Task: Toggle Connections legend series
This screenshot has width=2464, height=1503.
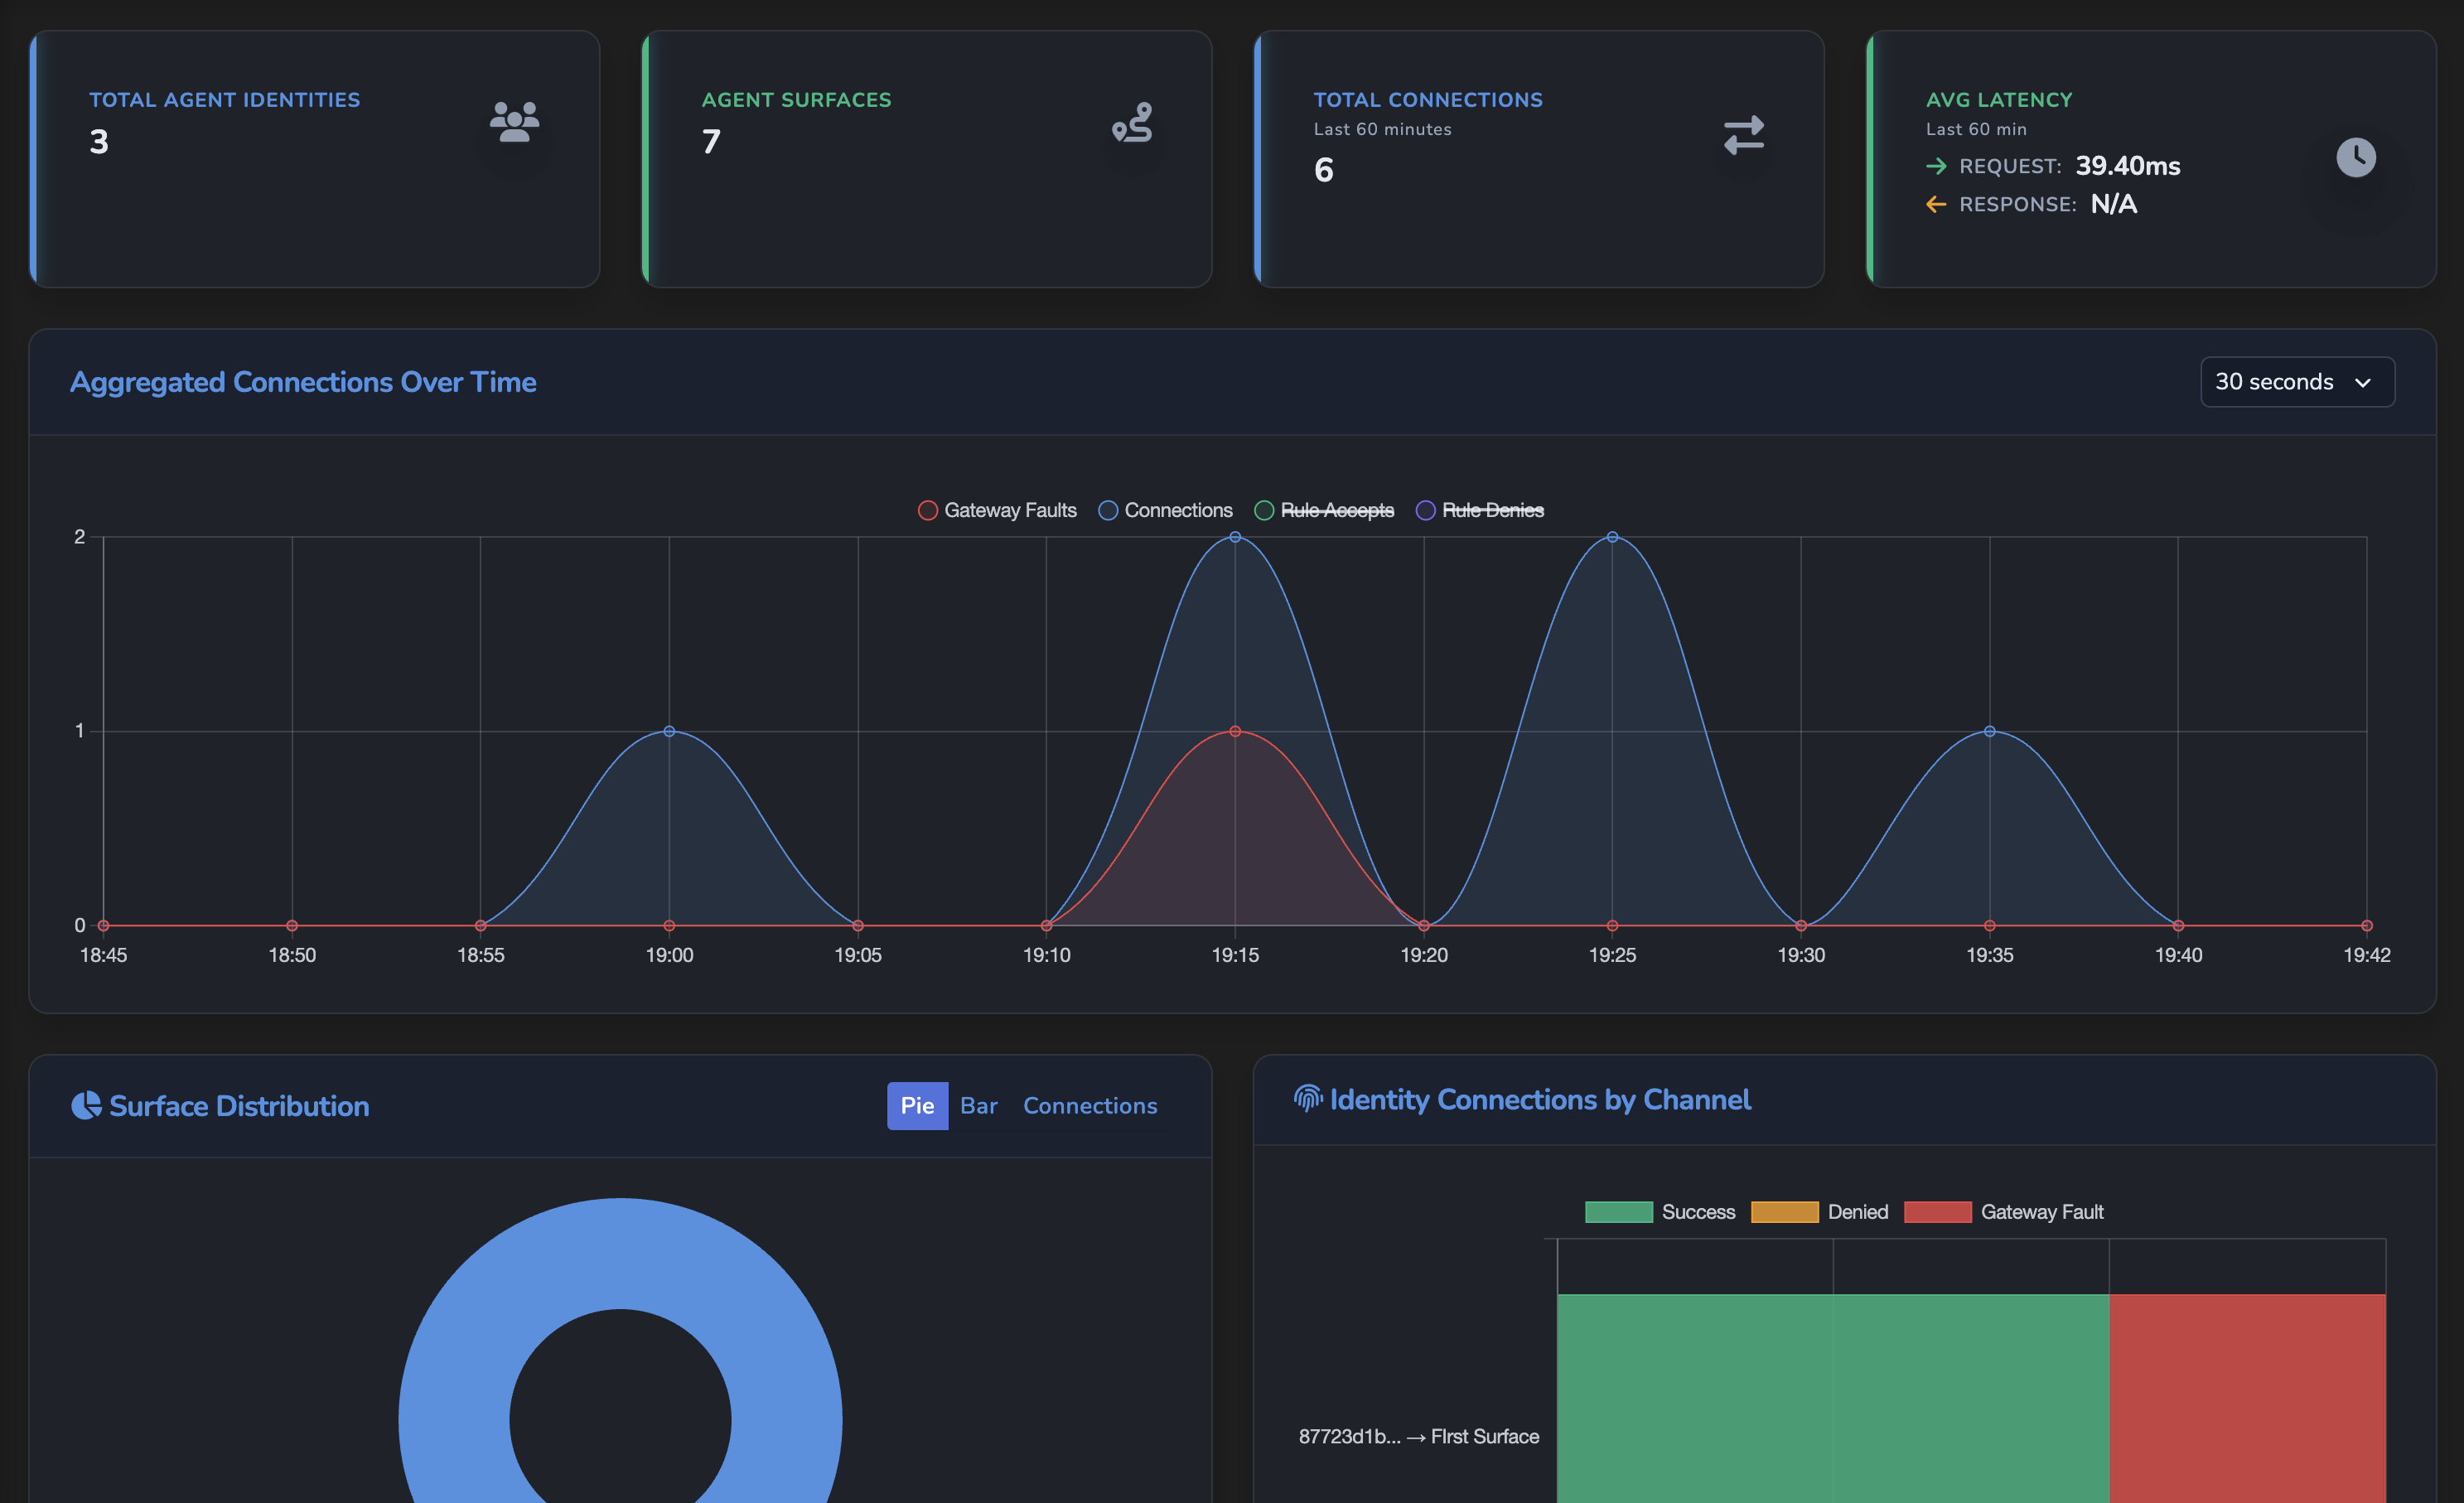Action: [x=1165, y=510]
